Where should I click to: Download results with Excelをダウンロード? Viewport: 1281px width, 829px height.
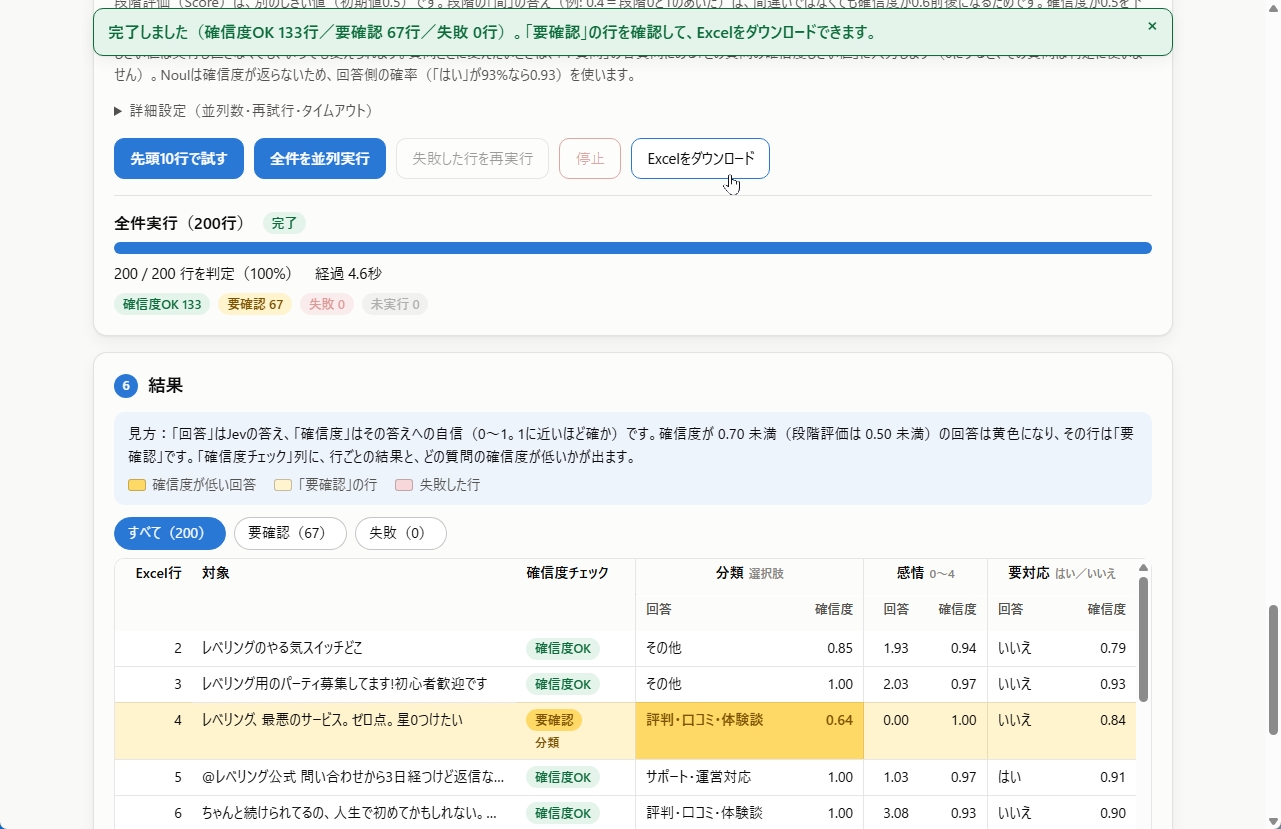pos(700,159)
